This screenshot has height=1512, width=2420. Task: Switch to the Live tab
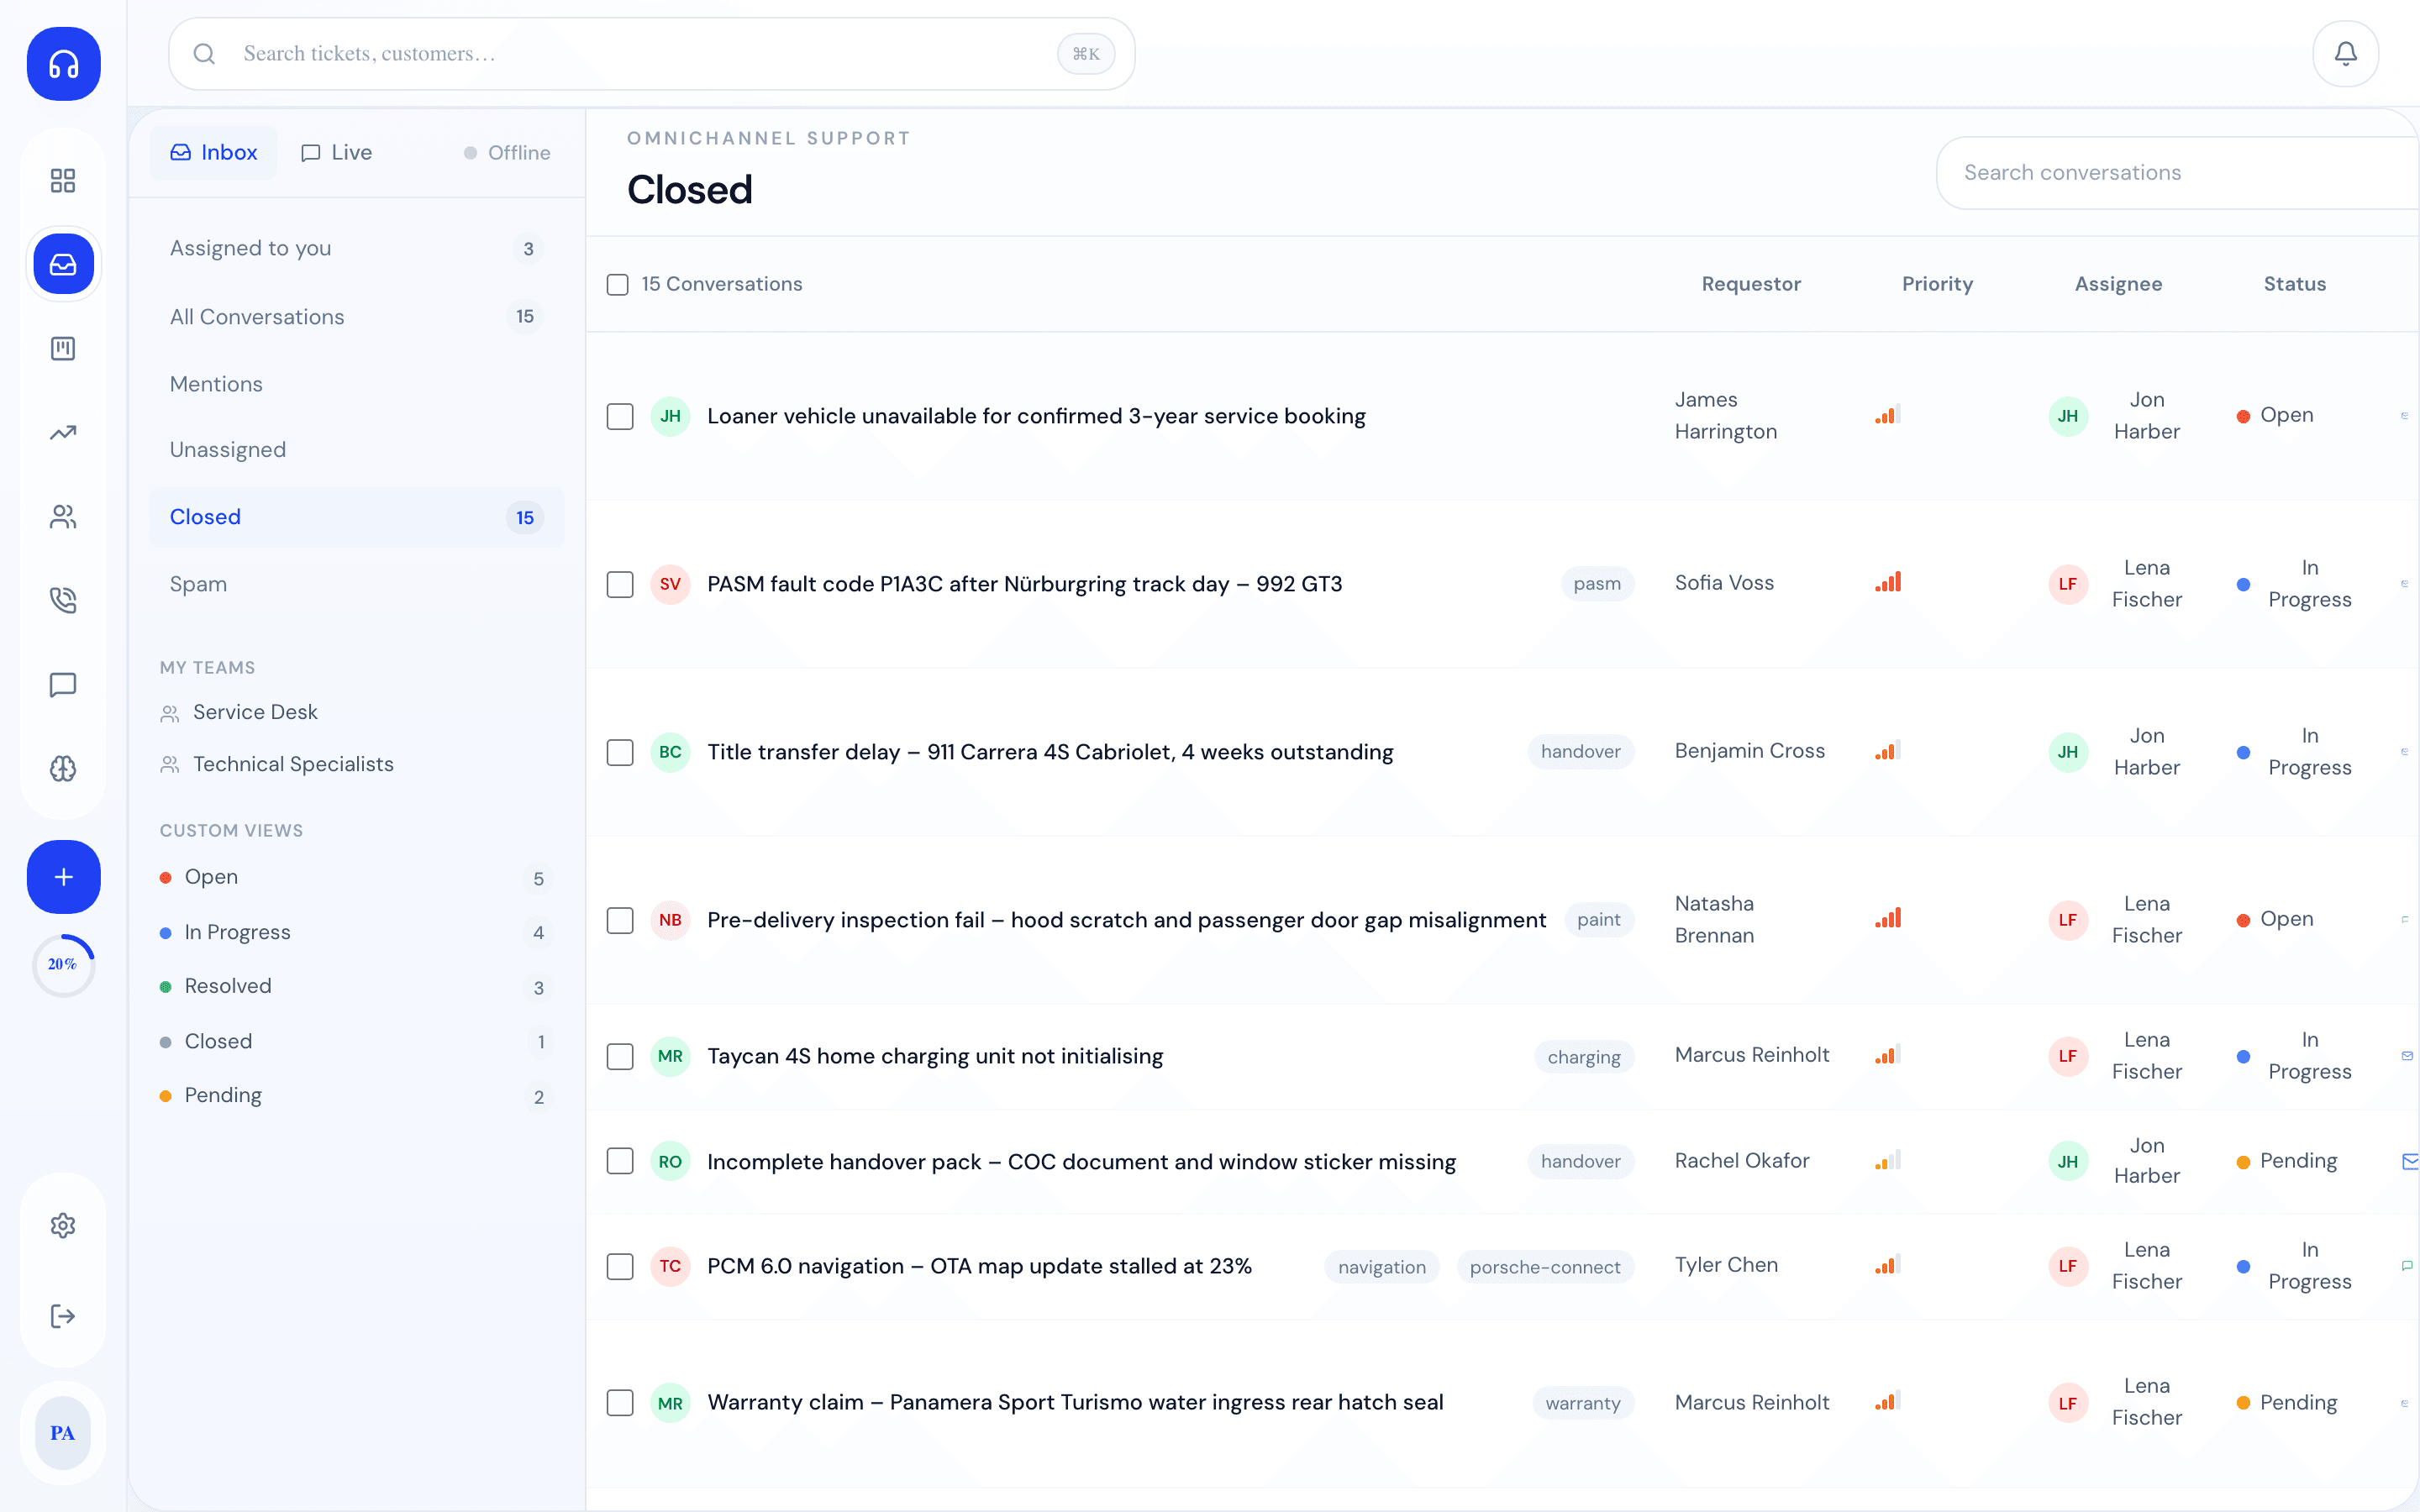[337, 152]
